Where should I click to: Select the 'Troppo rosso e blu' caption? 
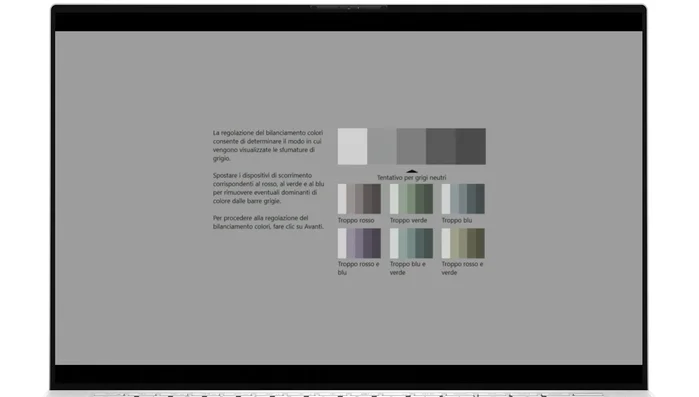(358, 268)
